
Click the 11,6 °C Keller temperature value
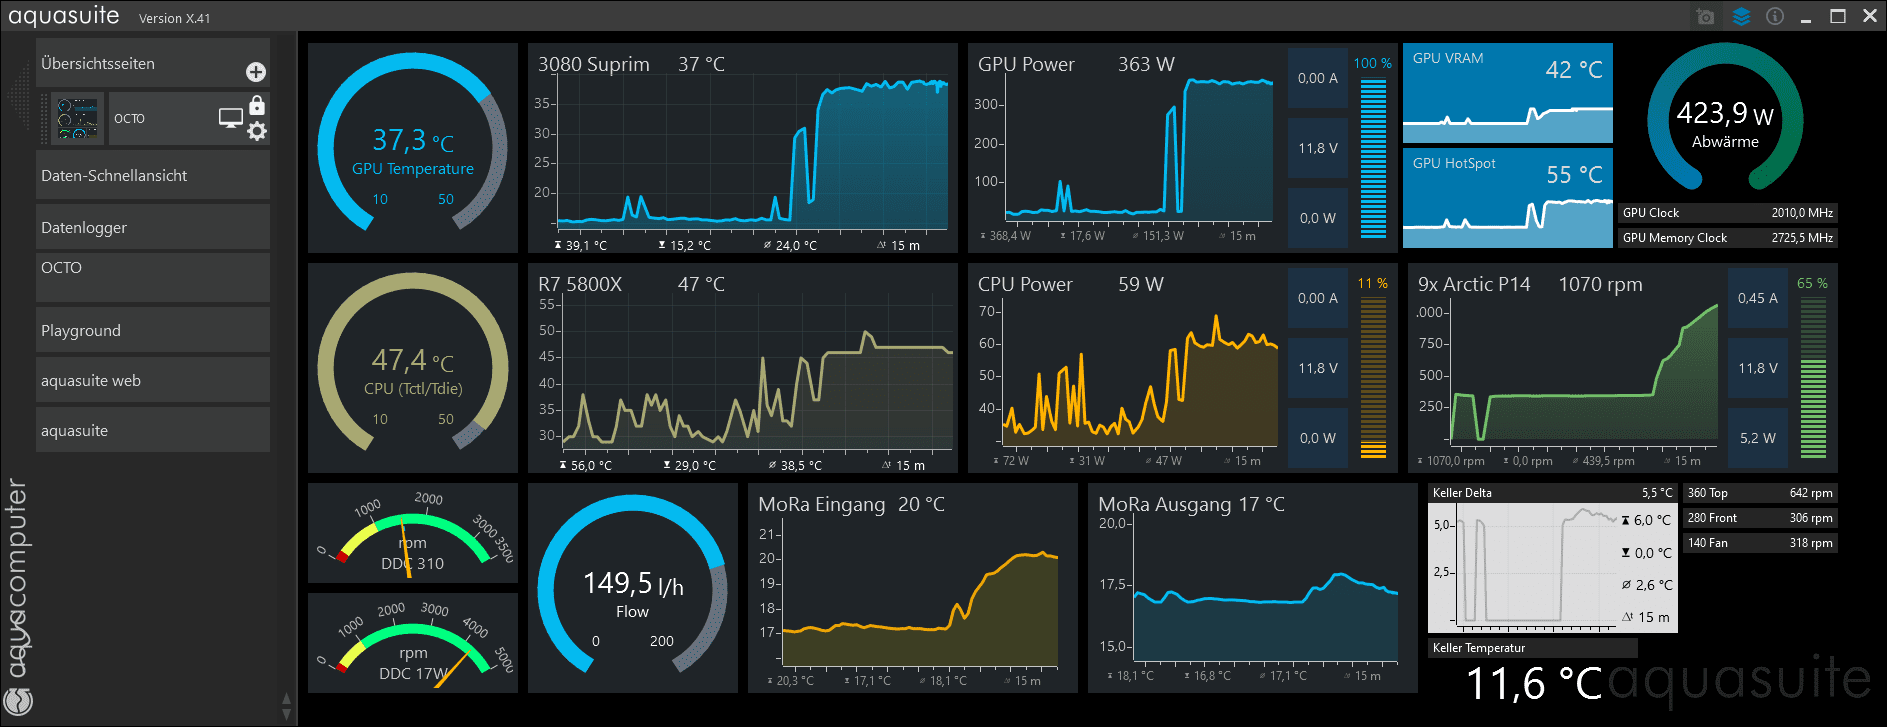1534,684
